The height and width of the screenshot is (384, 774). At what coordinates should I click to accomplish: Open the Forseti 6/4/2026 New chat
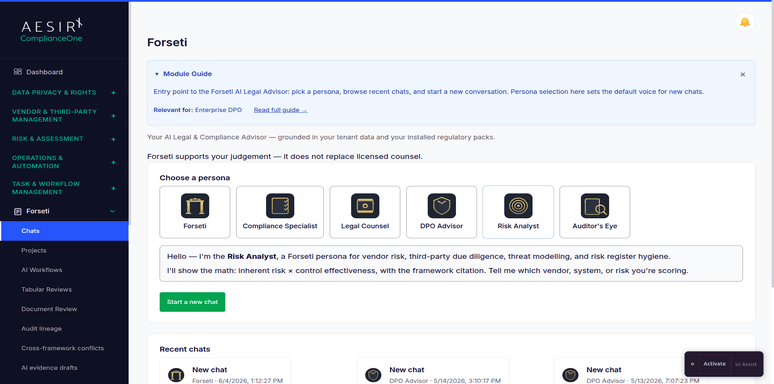click(225, 371)
